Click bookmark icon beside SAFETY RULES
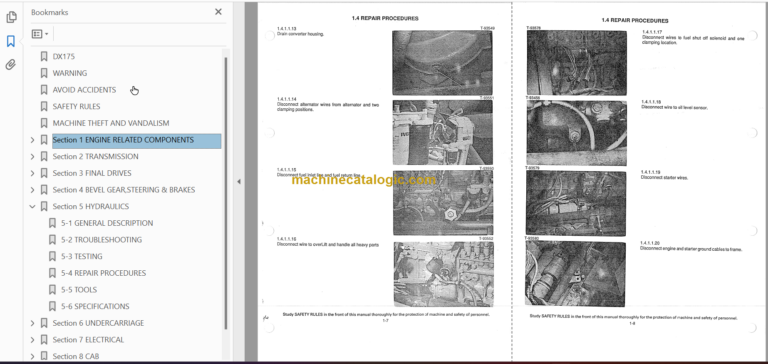768x364 pixels. [44, 106]
